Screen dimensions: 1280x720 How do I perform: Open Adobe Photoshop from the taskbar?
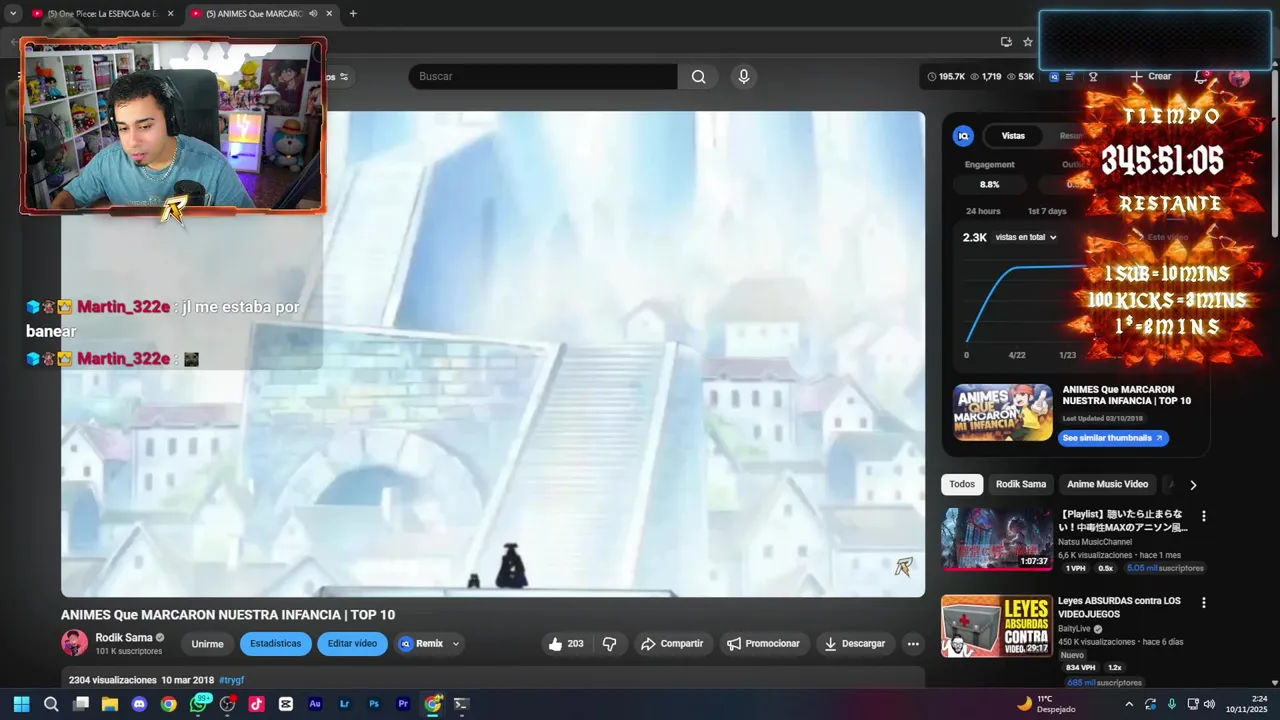pyautogui.click(x=374, y=704)
